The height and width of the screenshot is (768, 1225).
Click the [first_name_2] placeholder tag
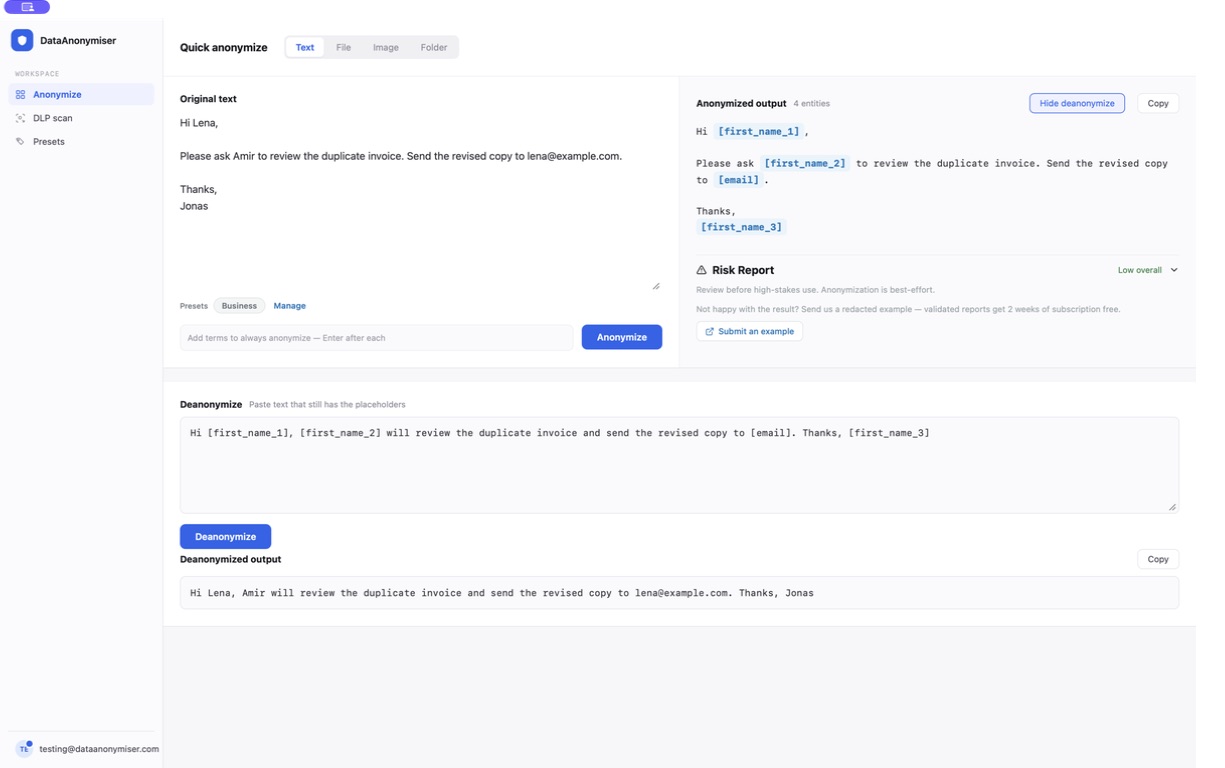point(805,163)
